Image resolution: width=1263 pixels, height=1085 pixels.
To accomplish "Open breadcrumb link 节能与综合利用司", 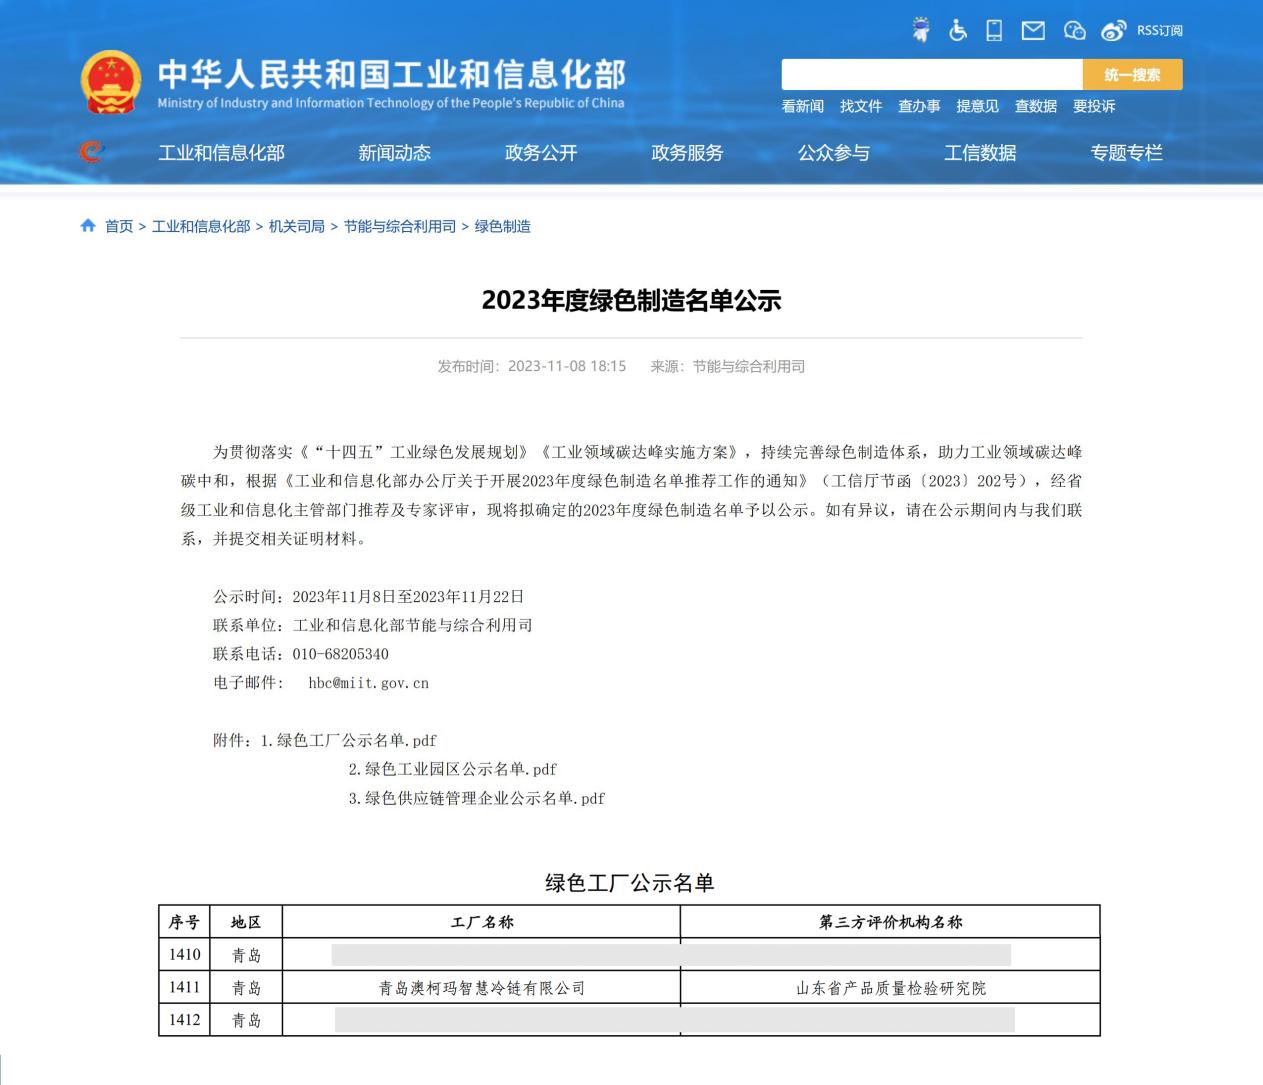I will point(398,226).
